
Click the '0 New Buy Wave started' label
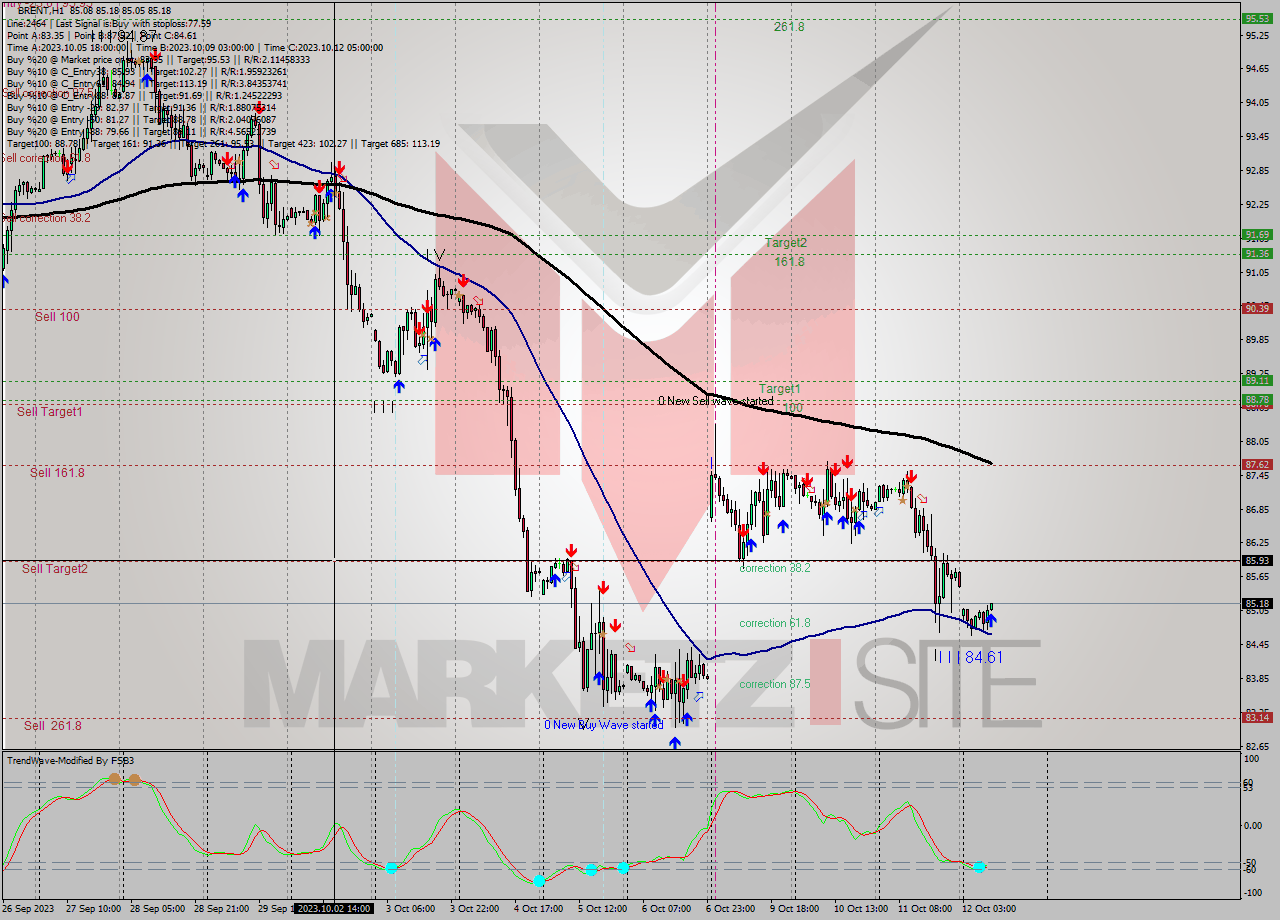604,724
